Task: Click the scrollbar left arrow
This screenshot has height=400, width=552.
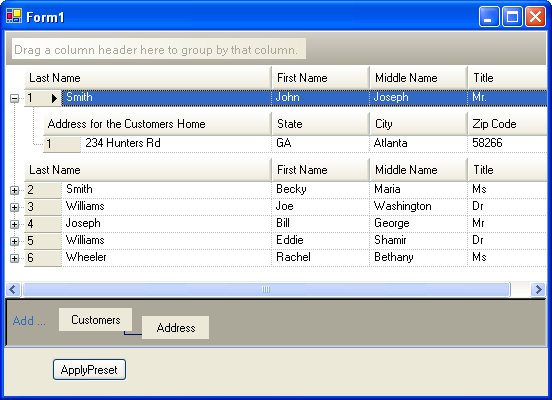Action: pos(13,289)
